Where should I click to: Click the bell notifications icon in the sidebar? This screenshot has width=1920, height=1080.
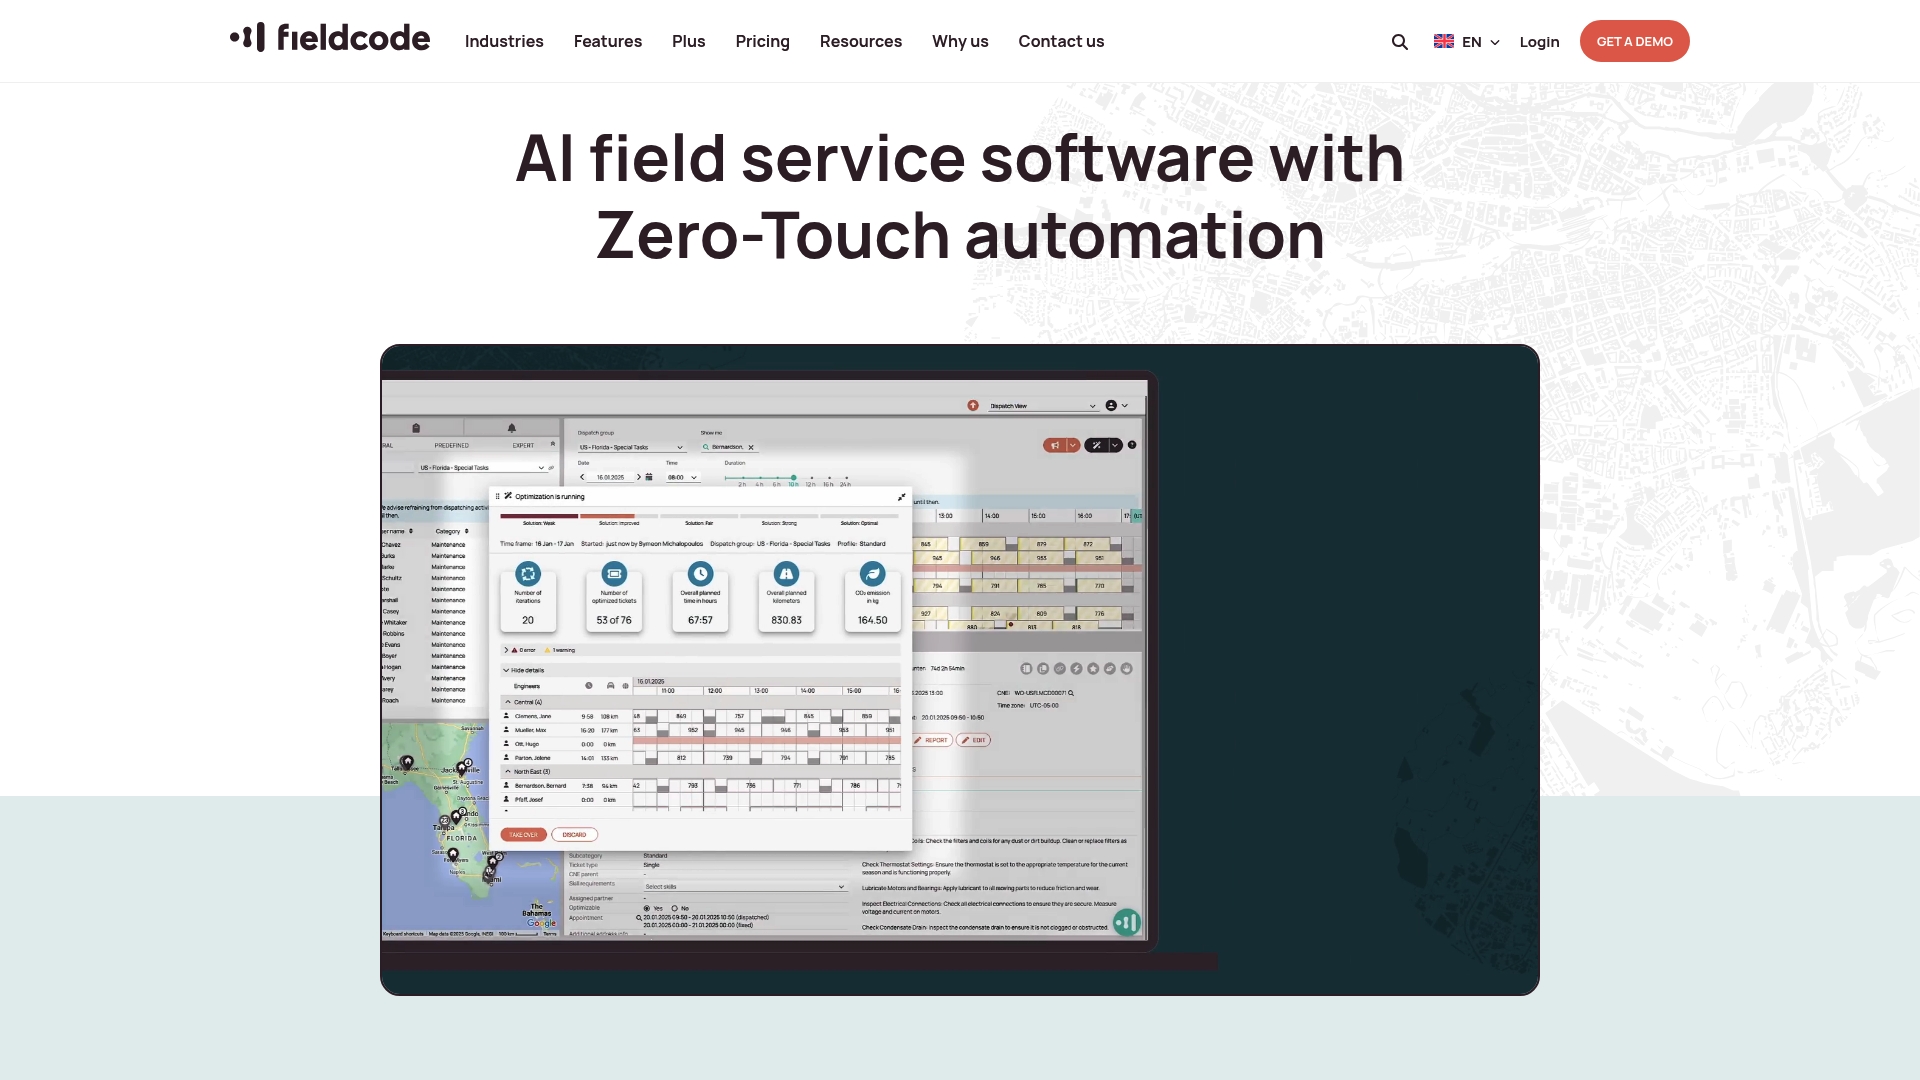click(511, 428)
